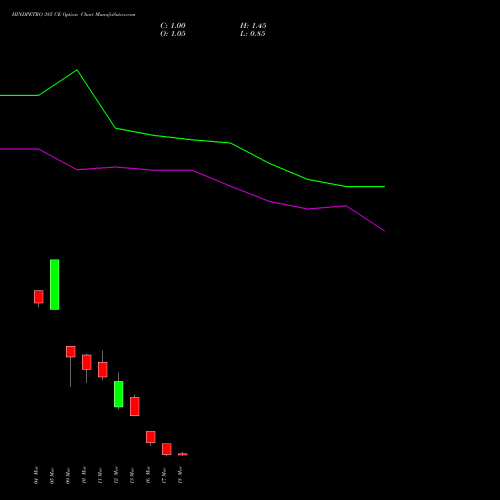
Task: Click the 10 Mar date label
Action: [x=84, y=475]
